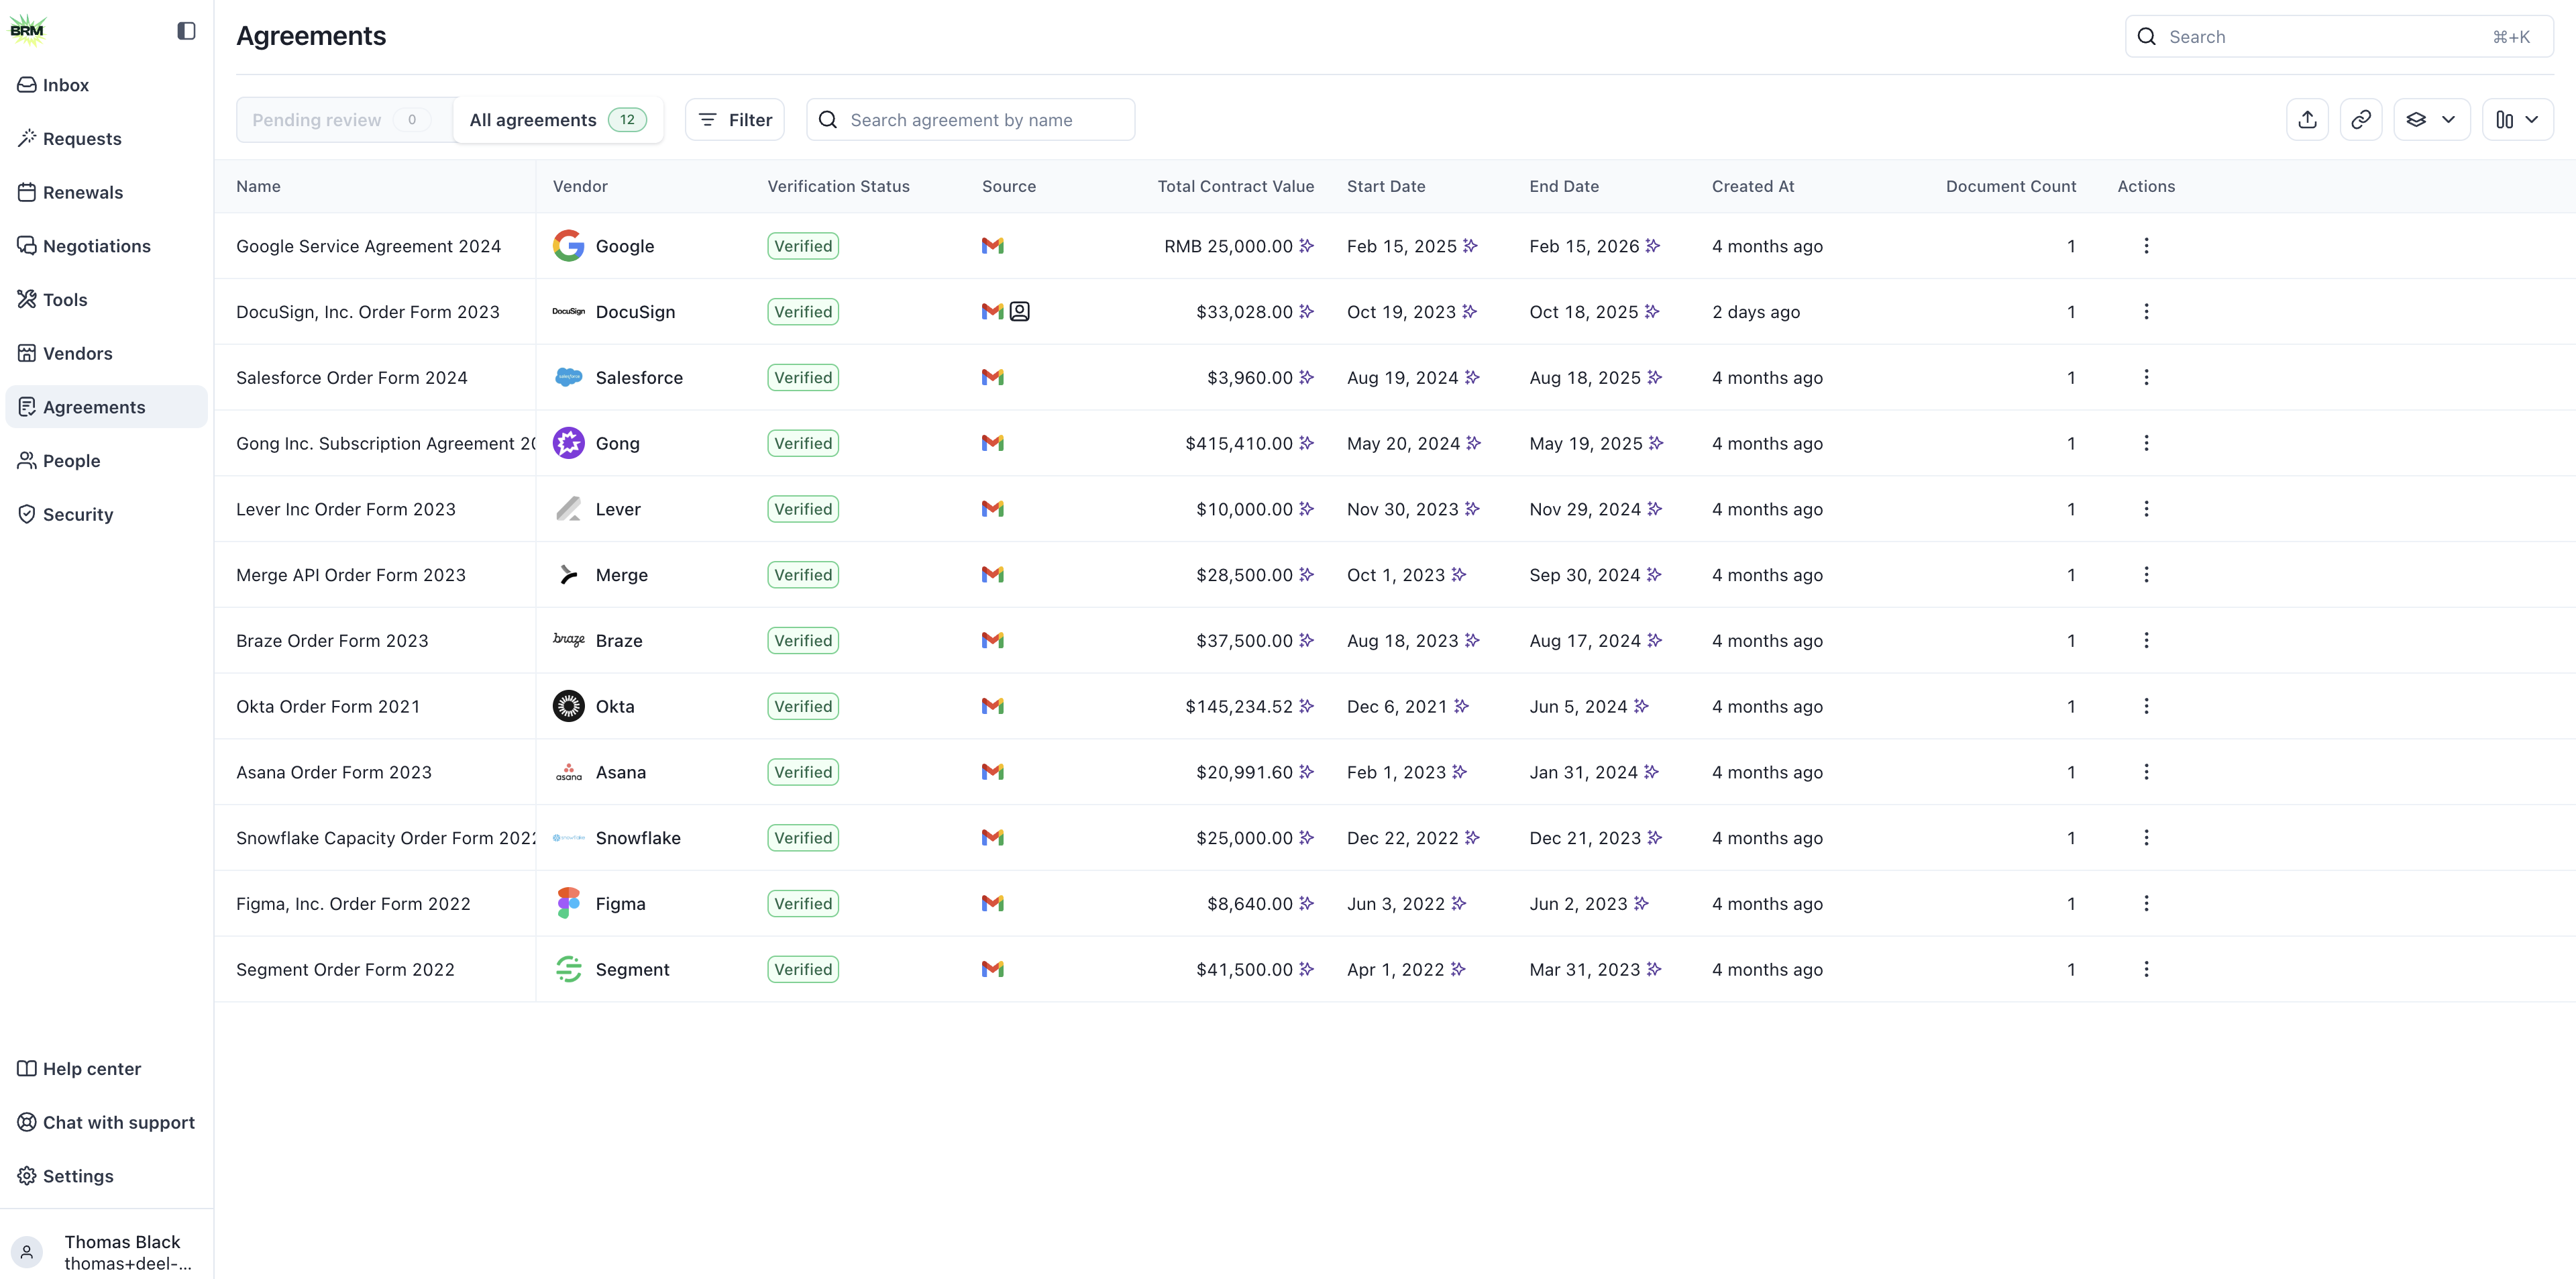The height and width of the screenshot is (1279, 2576).
Task: Click the copy link icon button
Action: [2360, 120]
